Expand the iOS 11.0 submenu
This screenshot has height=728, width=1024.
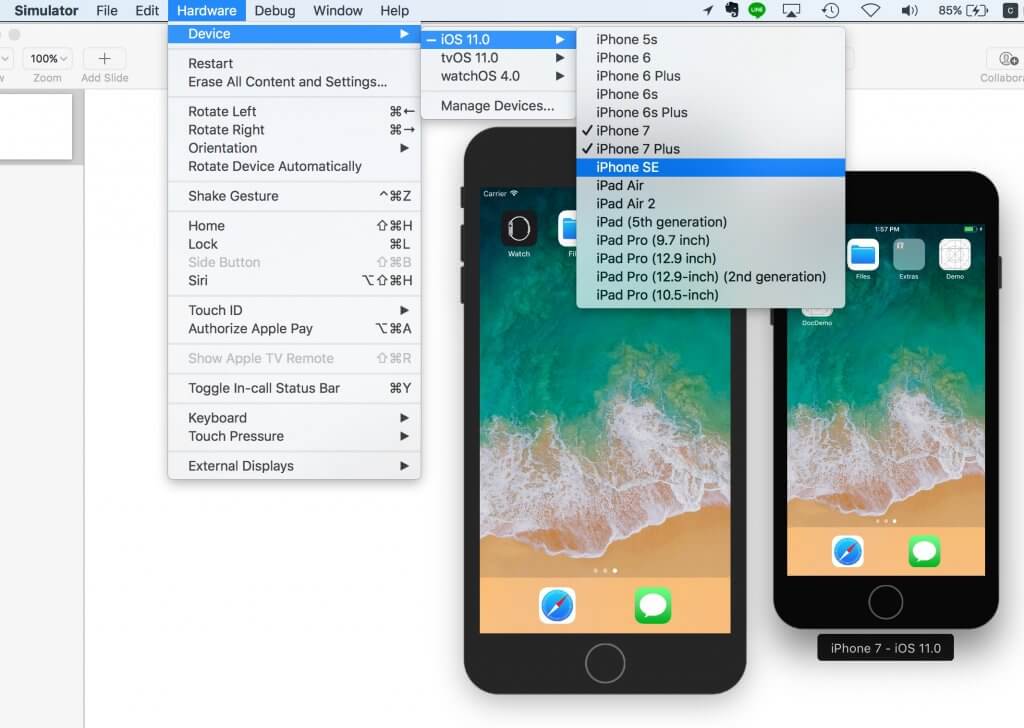pyautogui.click(x=498, y=39)
